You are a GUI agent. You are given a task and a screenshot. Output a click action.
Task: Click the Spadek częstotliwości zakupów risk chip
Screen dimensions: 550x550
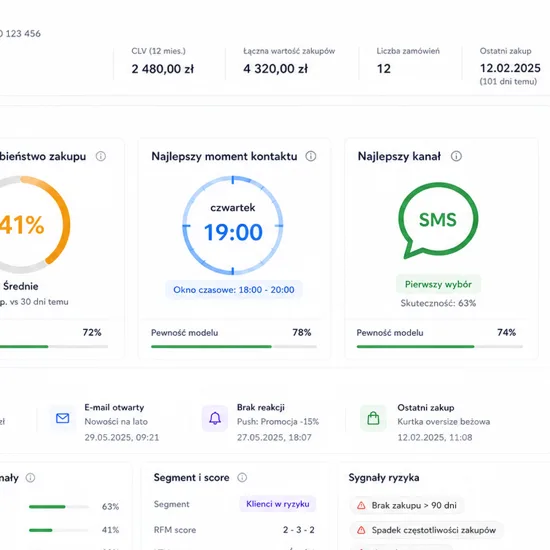427,530
